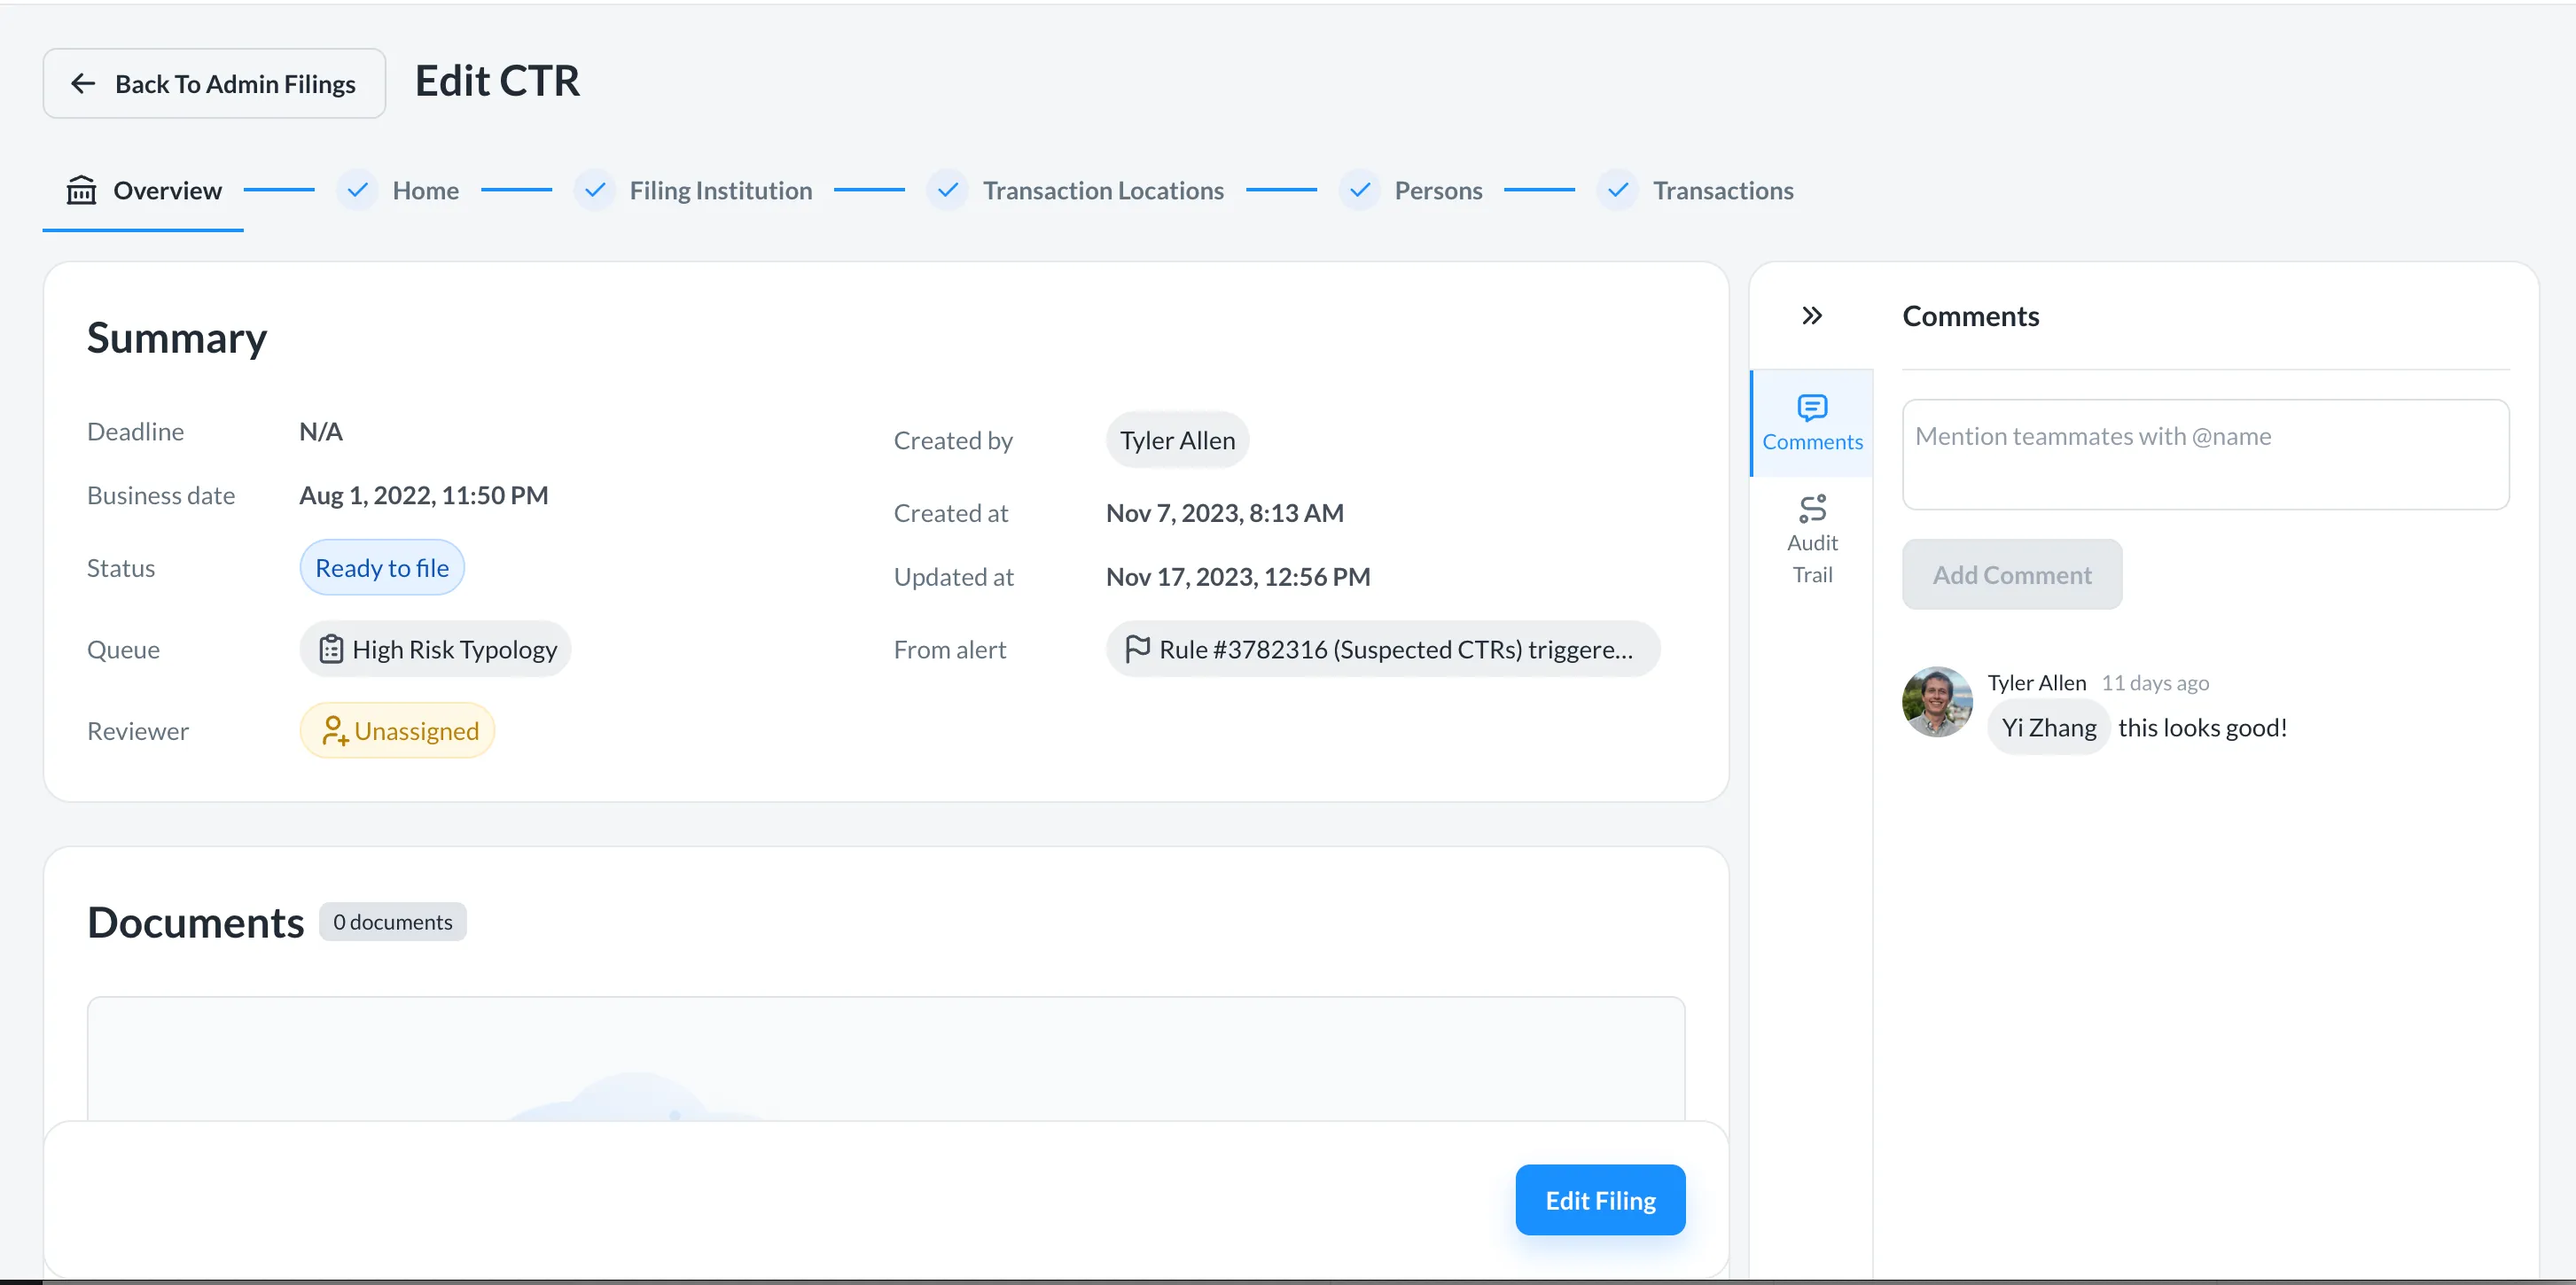Click the Add Comment button
This screenshot has width=2576, height=1285.
click(x=2011, y=575)
